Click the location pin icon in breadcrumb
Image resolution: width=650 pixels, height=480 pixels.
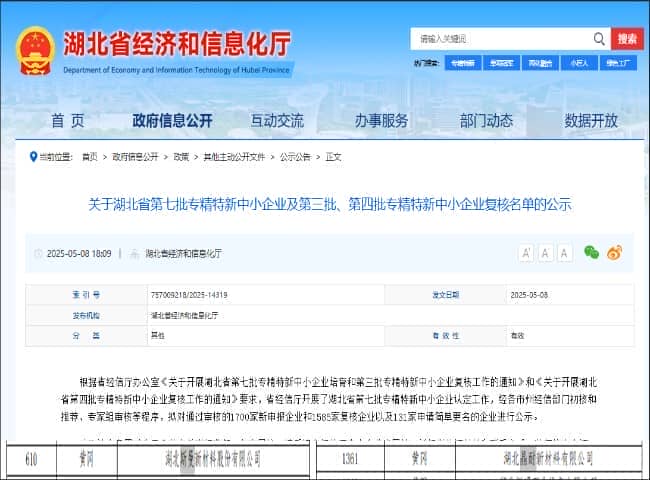click(32, 157)
